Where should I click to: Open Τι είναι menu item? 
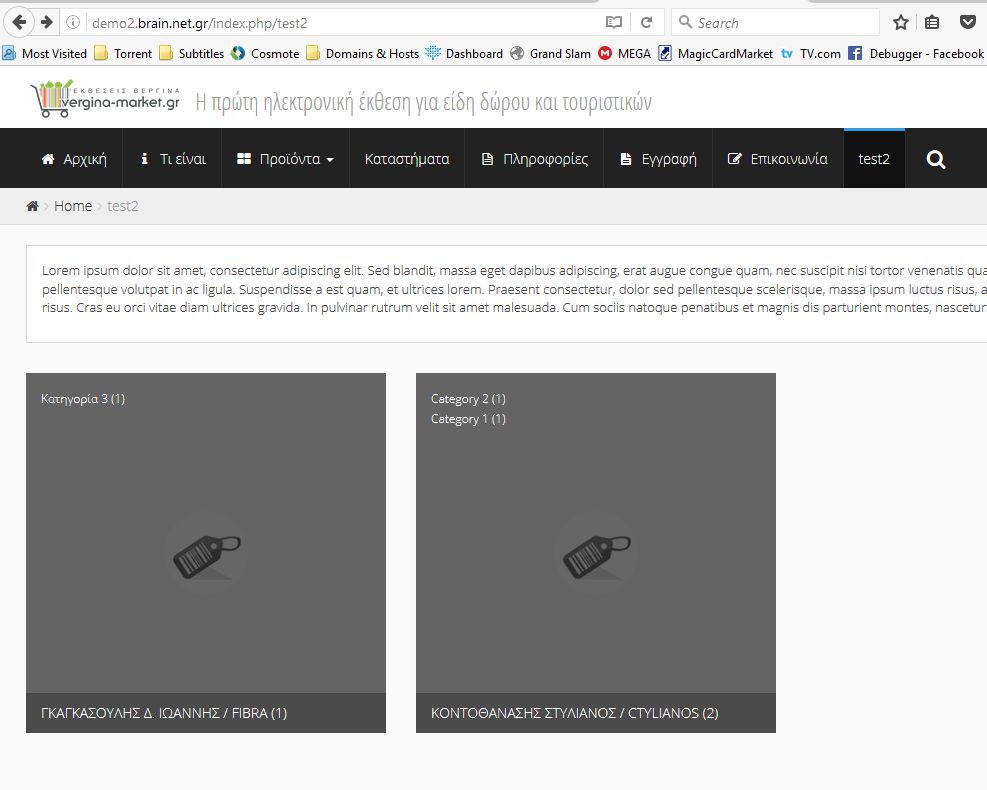[x=173, y=159]
